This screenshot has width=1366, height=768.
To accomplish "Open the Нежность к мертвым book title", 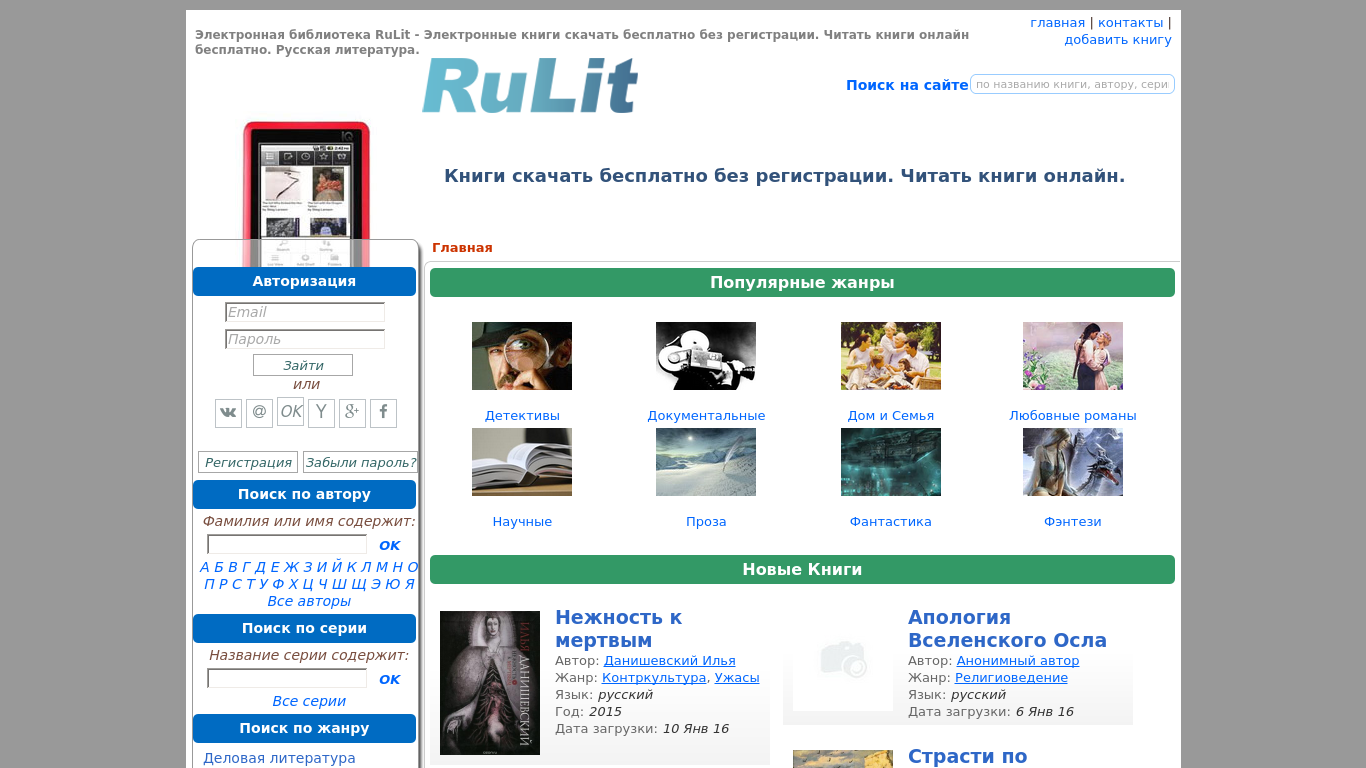I will tap(618, 629).
